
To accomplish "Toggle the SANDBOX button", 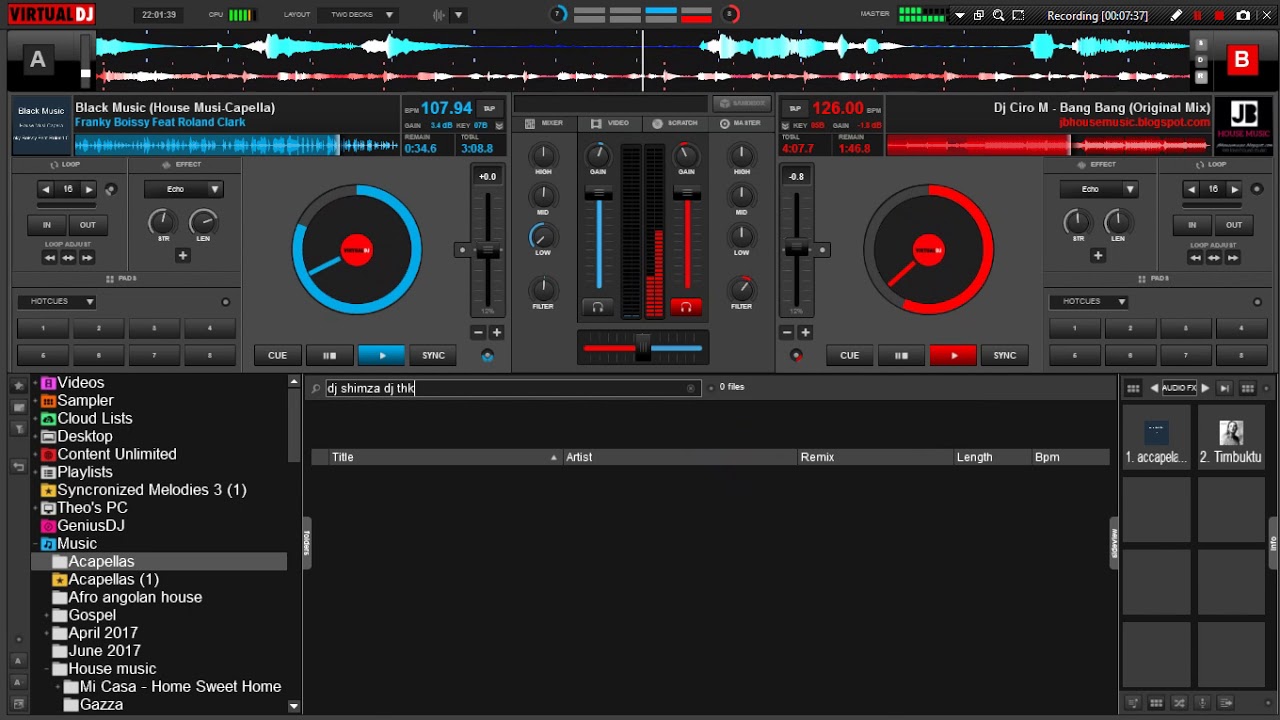I will click(740, 103).
